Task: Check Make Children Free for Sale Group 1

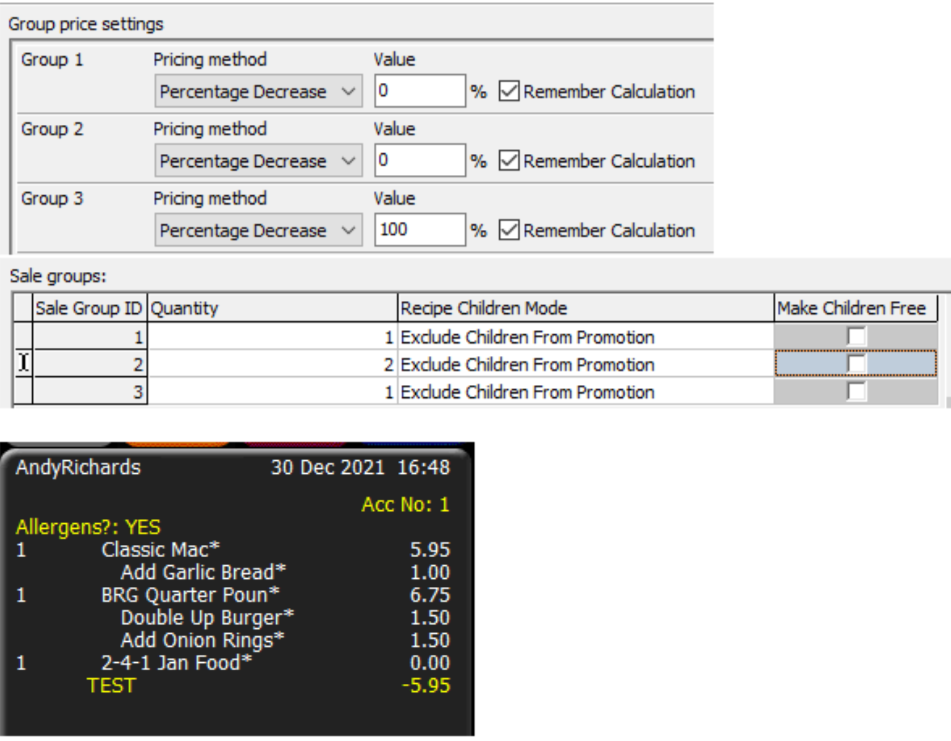Action: [856, 337]
